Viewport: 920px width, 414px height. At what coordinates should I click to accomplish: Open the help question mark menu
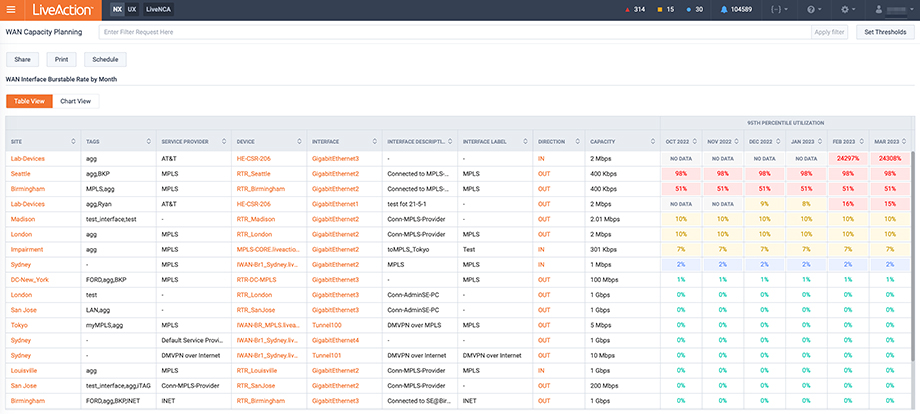coord(810,9)
